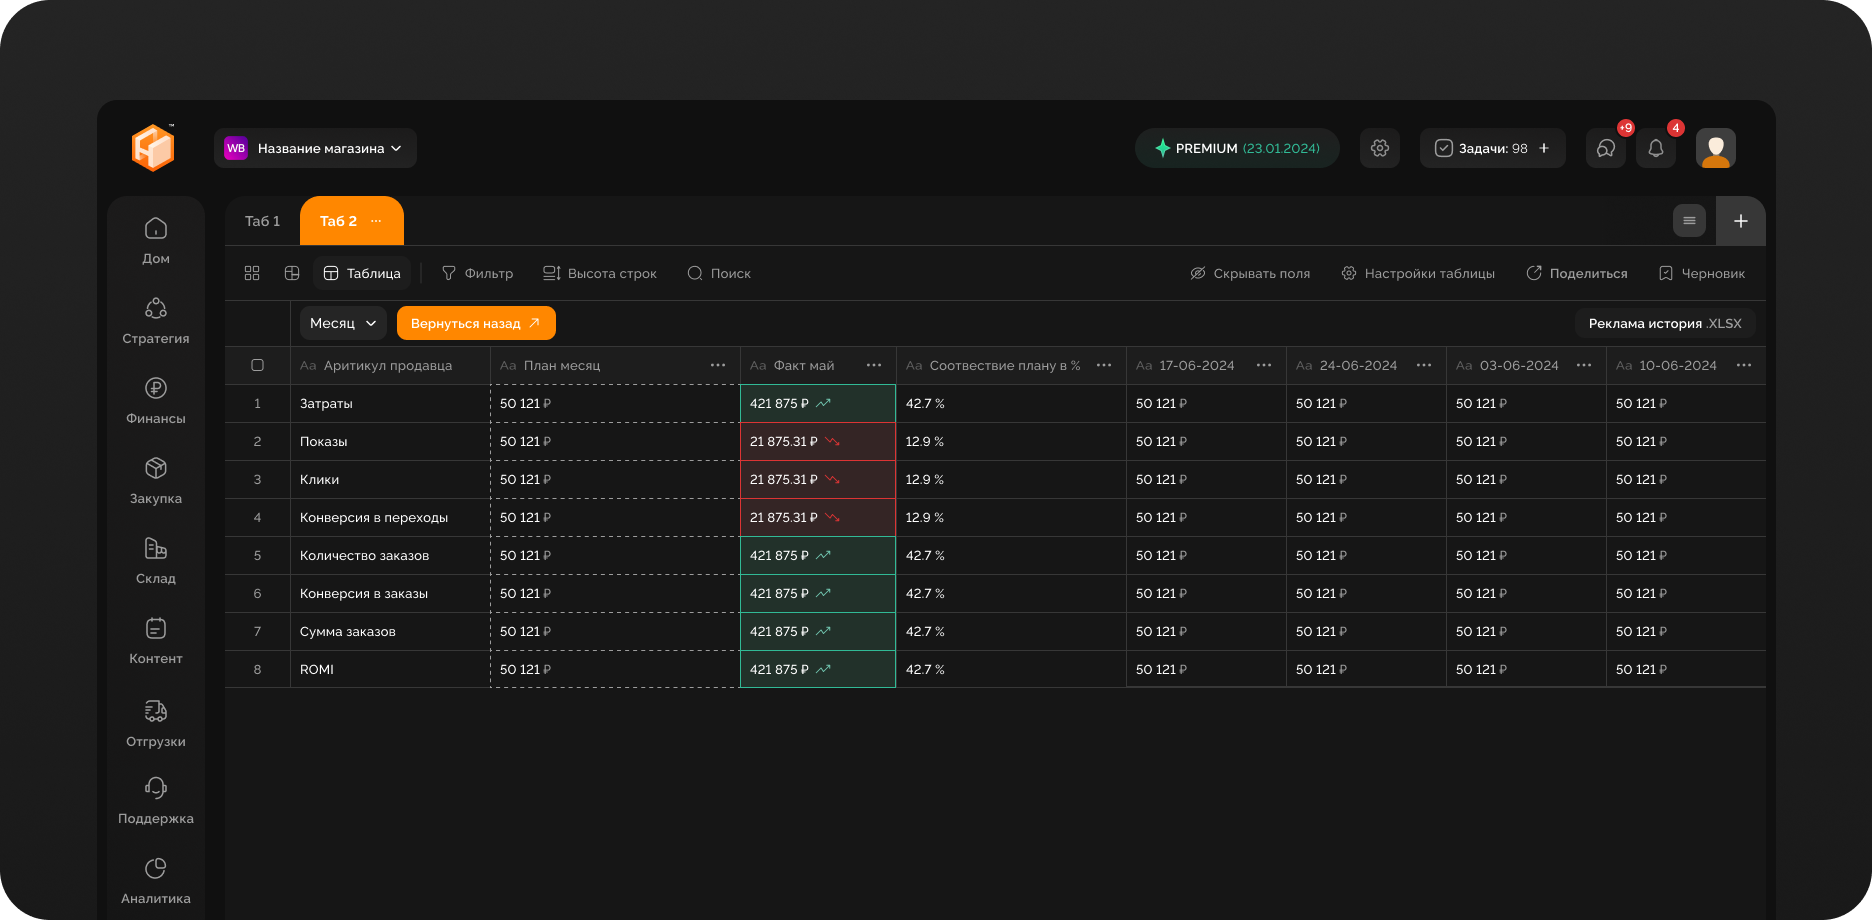Click the plus icon to add a tab
1872x920 pixels.
pos(1741,221)
